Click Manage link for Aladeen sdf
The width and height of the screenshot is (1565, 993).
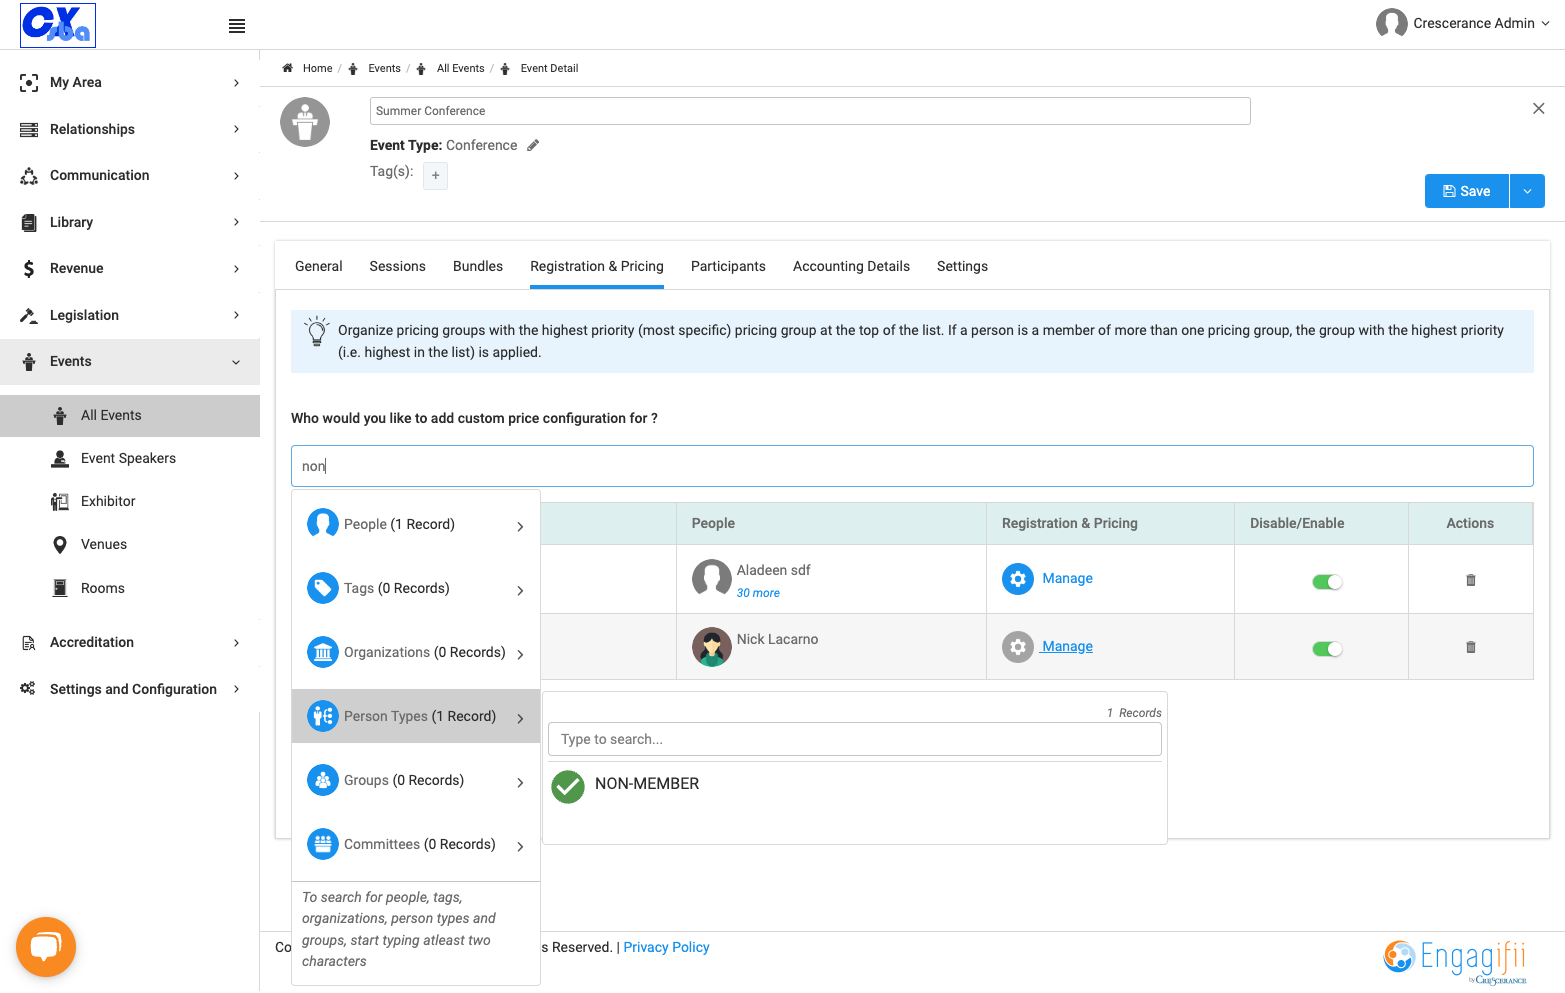(x=1067, y=578)
